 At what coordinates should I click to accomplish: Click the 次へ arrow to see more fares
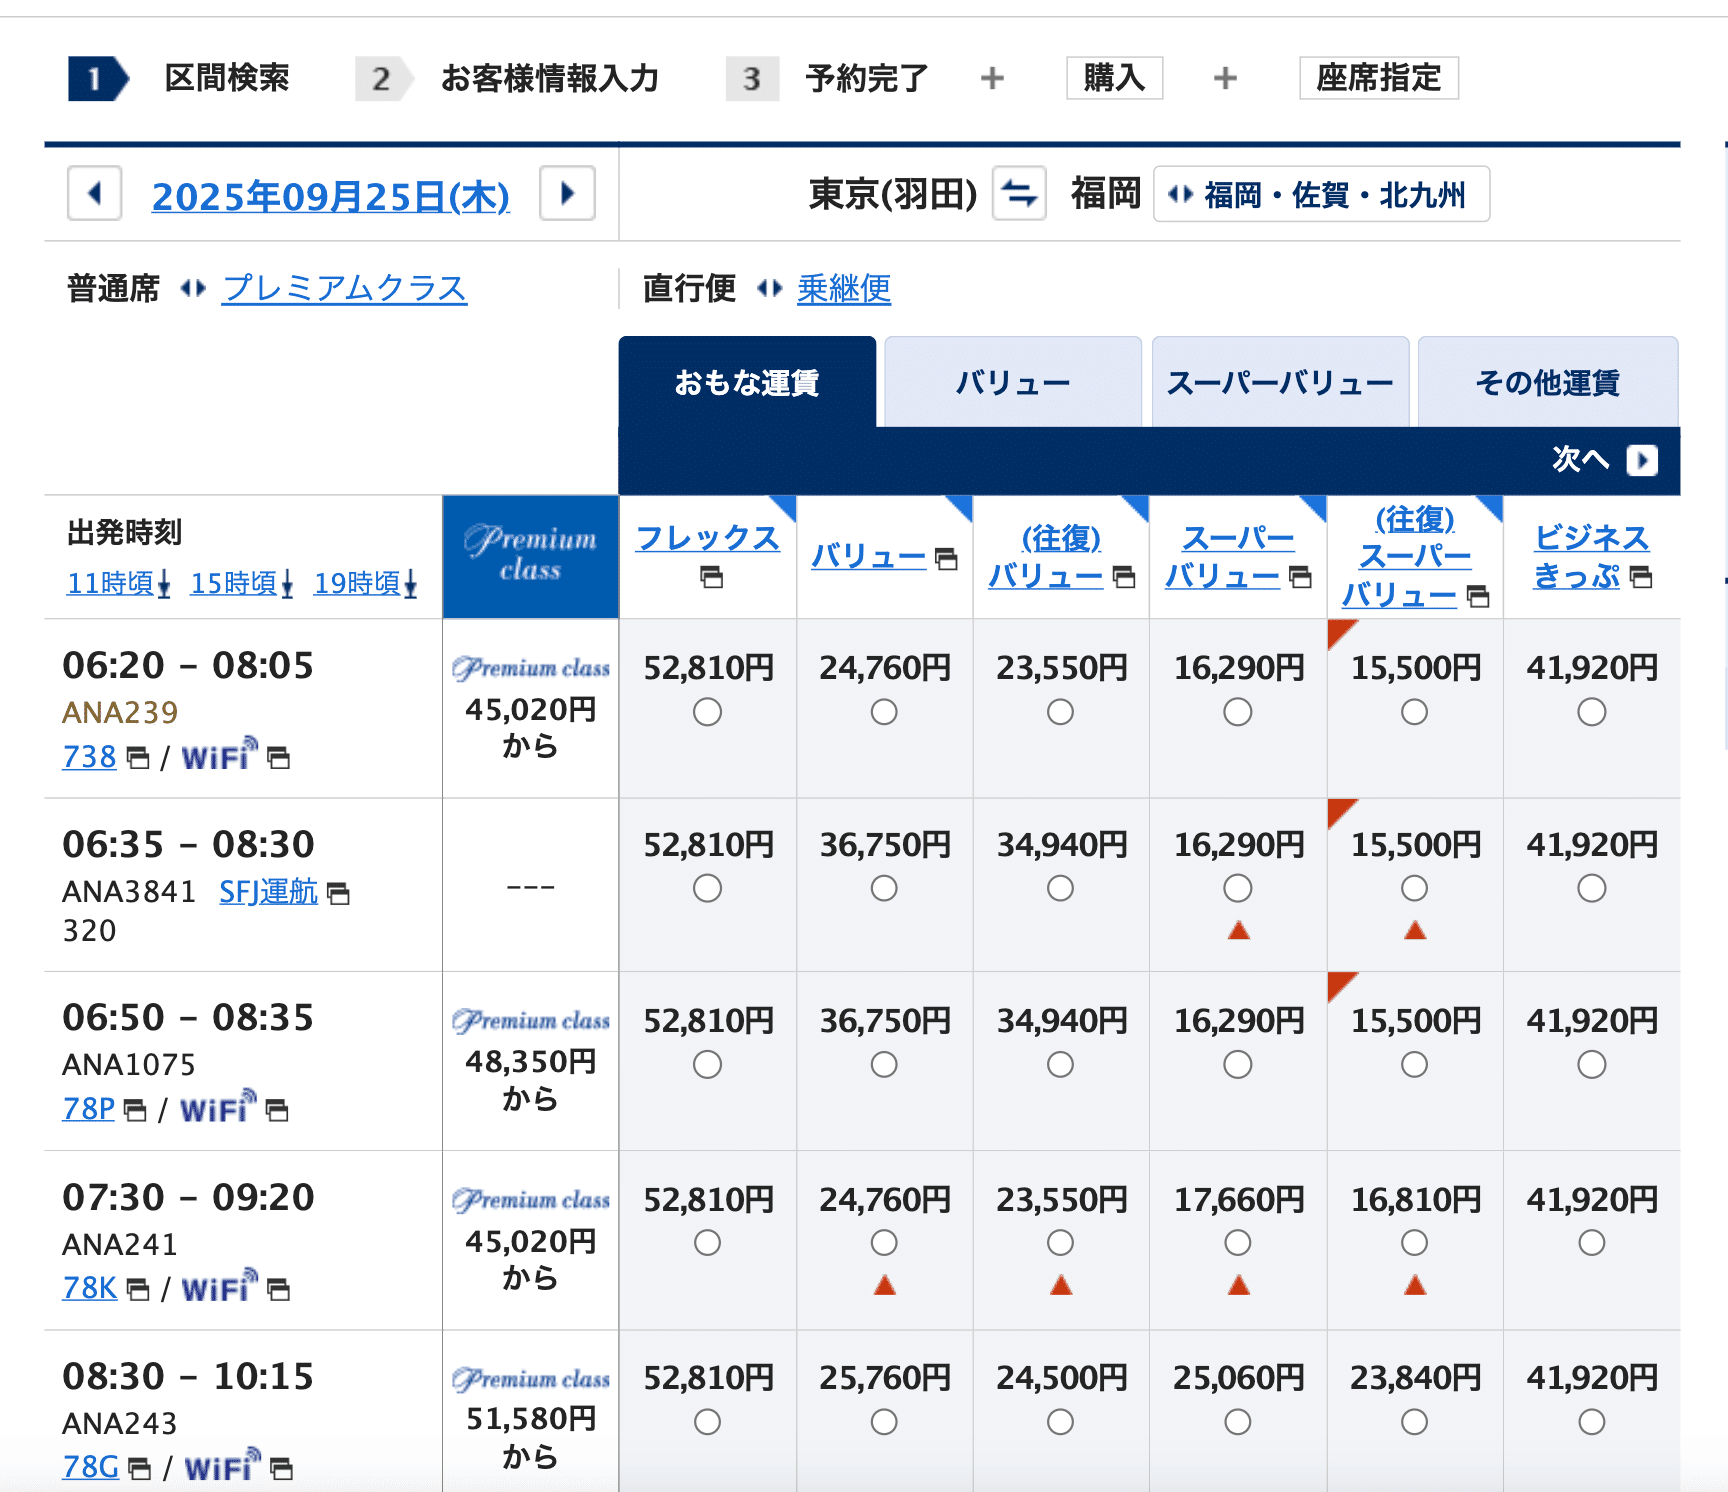coord(1641,460)
